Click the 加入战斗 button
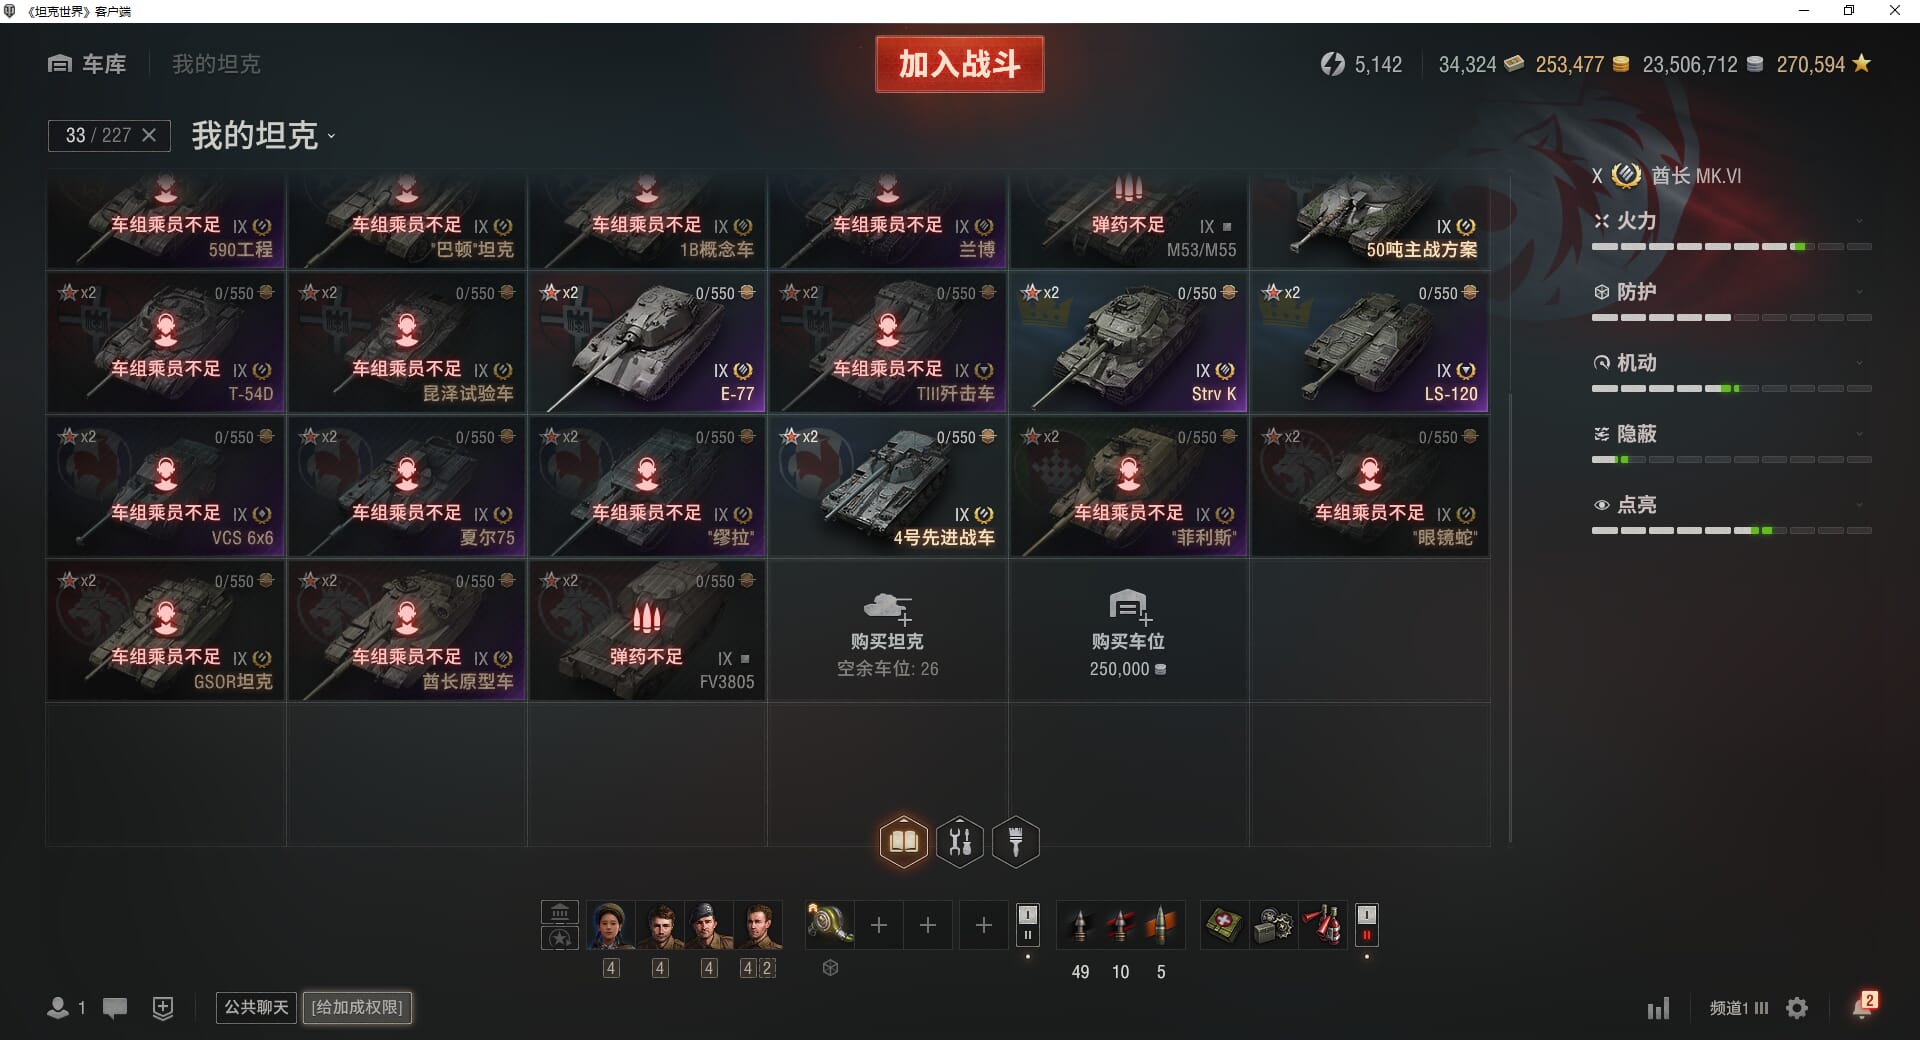The image size is (1920, 1040). click(960, 64)
